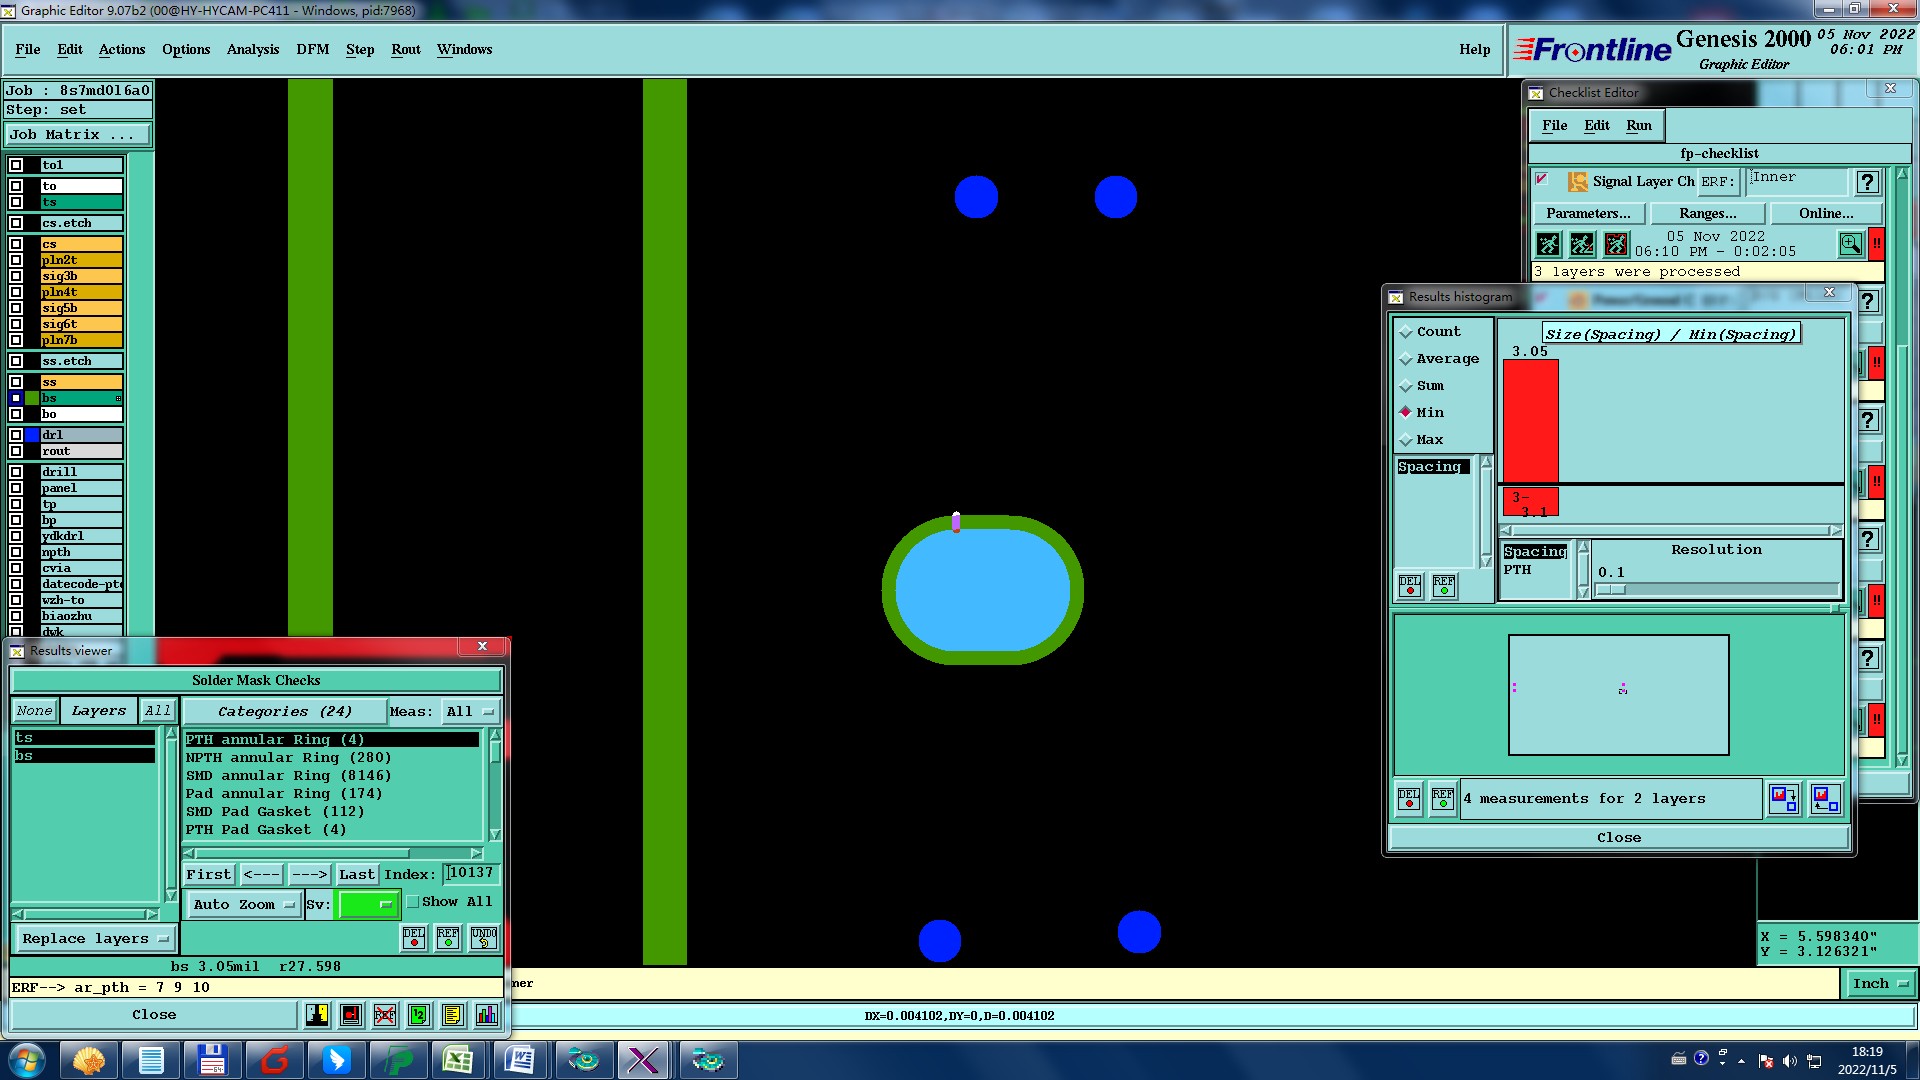Click the Parameters... button

tap(1588, 214)
